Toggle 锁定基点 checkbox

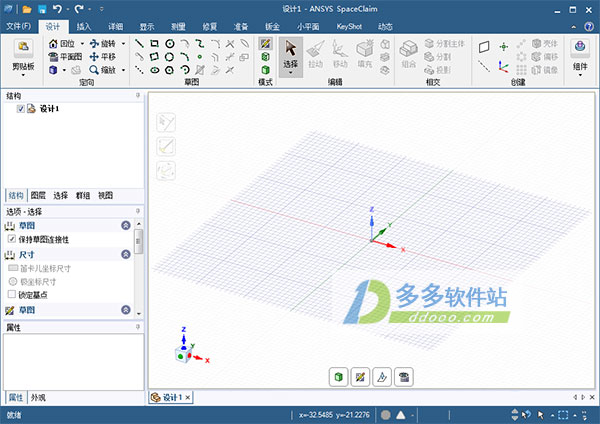click(11, 295)
